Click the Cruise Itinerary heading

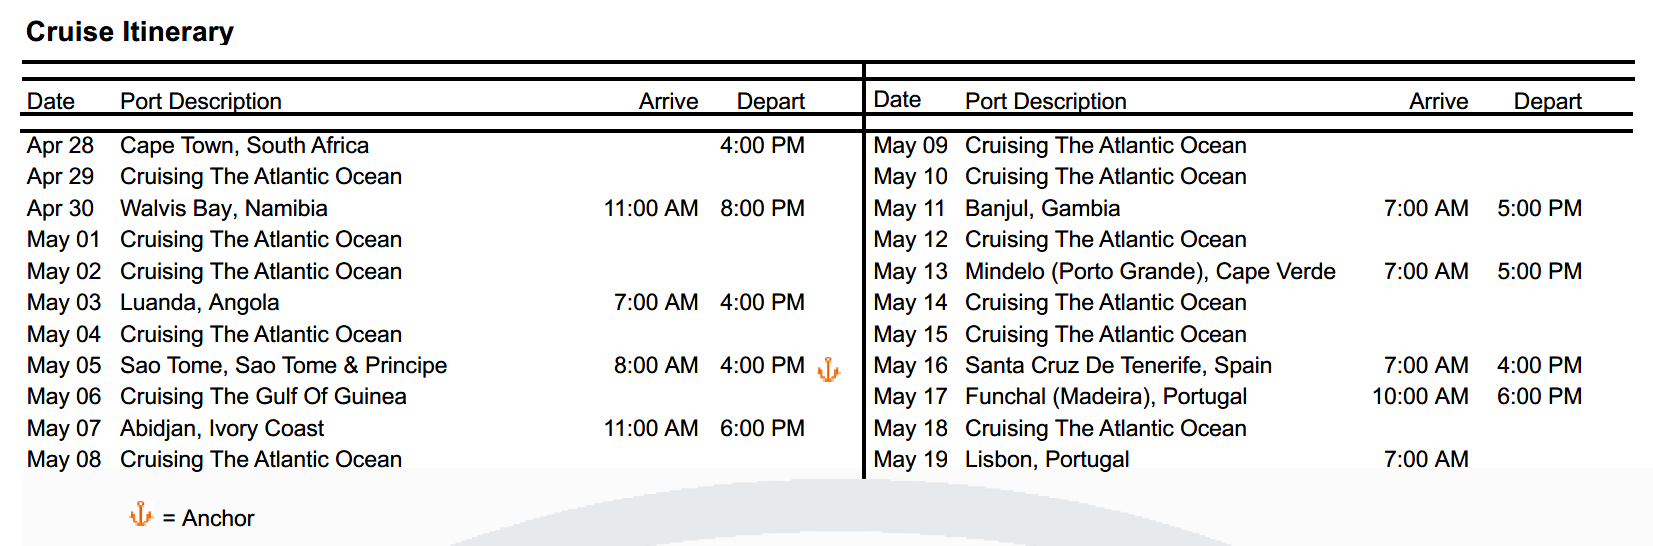point(130,32)
